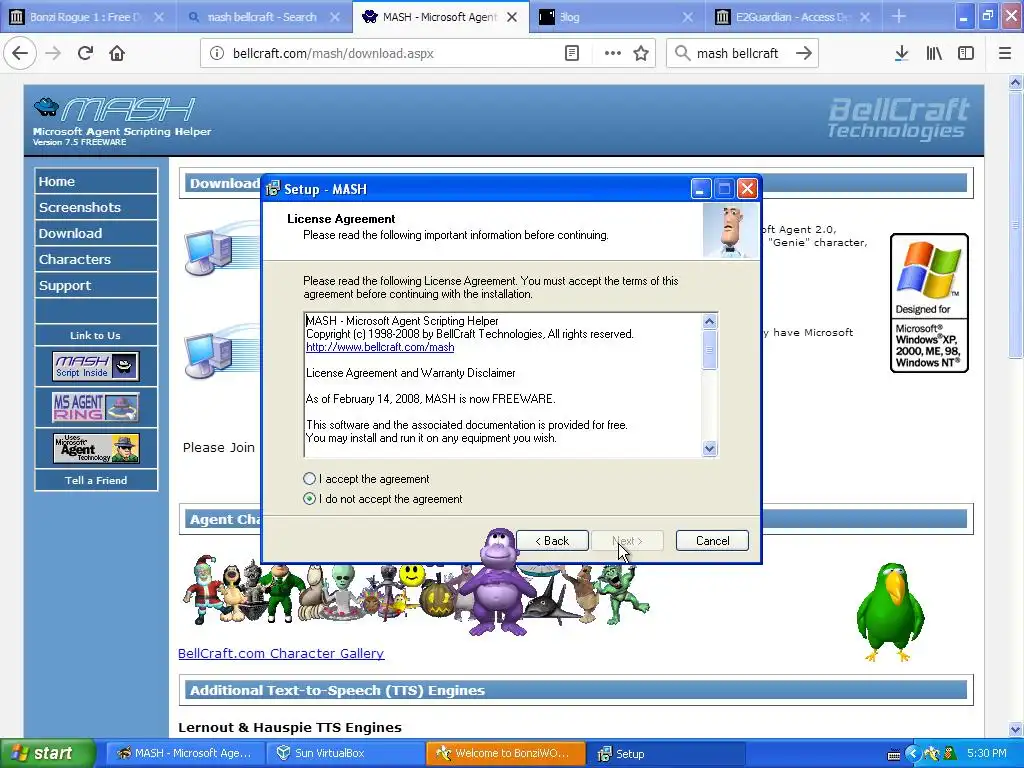
Task: Click the license text scrollbar thumb
Action: coord(709,350)
